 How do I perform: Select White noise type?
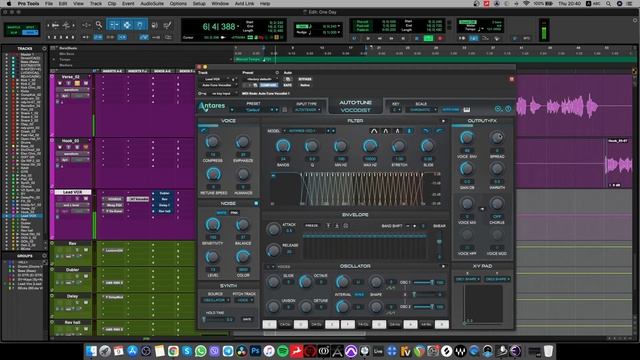click(222, 213)
